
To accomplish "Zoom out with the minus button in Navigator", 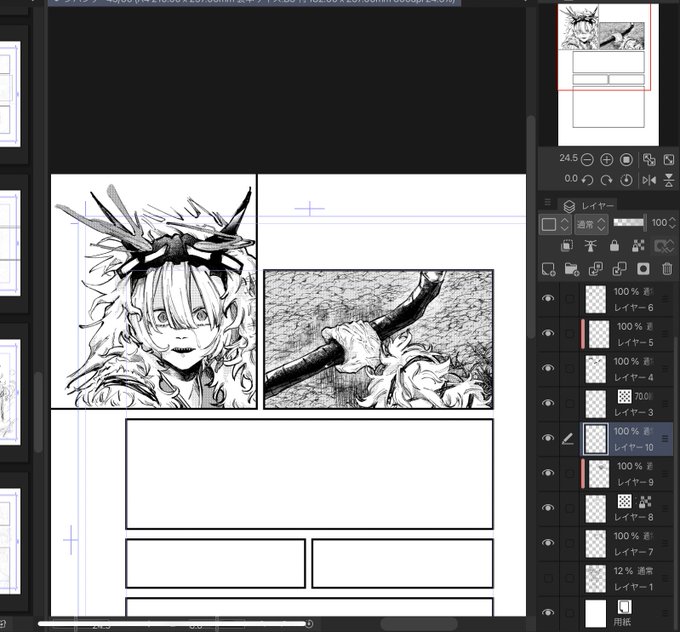I will pos(587,160).
